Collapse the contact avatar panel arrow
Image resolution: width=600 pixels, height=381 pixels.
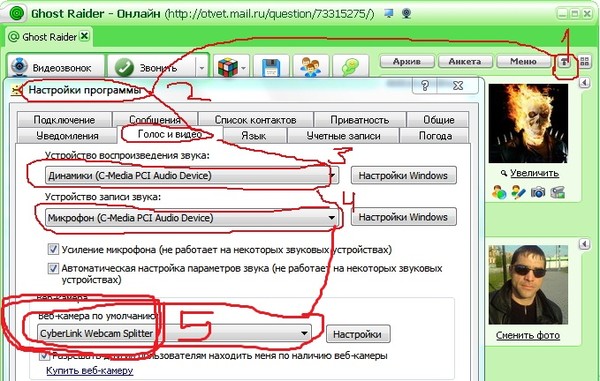pyautogui.click(x=584, y=82)
